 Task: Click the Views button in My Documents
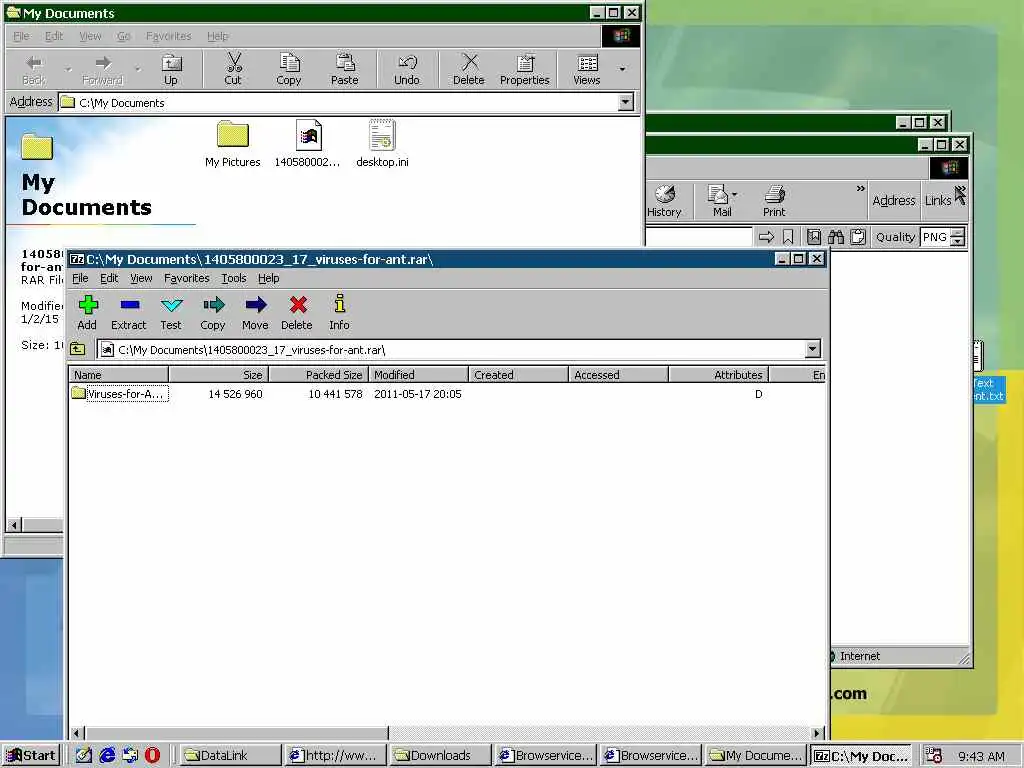click(586, 69)
